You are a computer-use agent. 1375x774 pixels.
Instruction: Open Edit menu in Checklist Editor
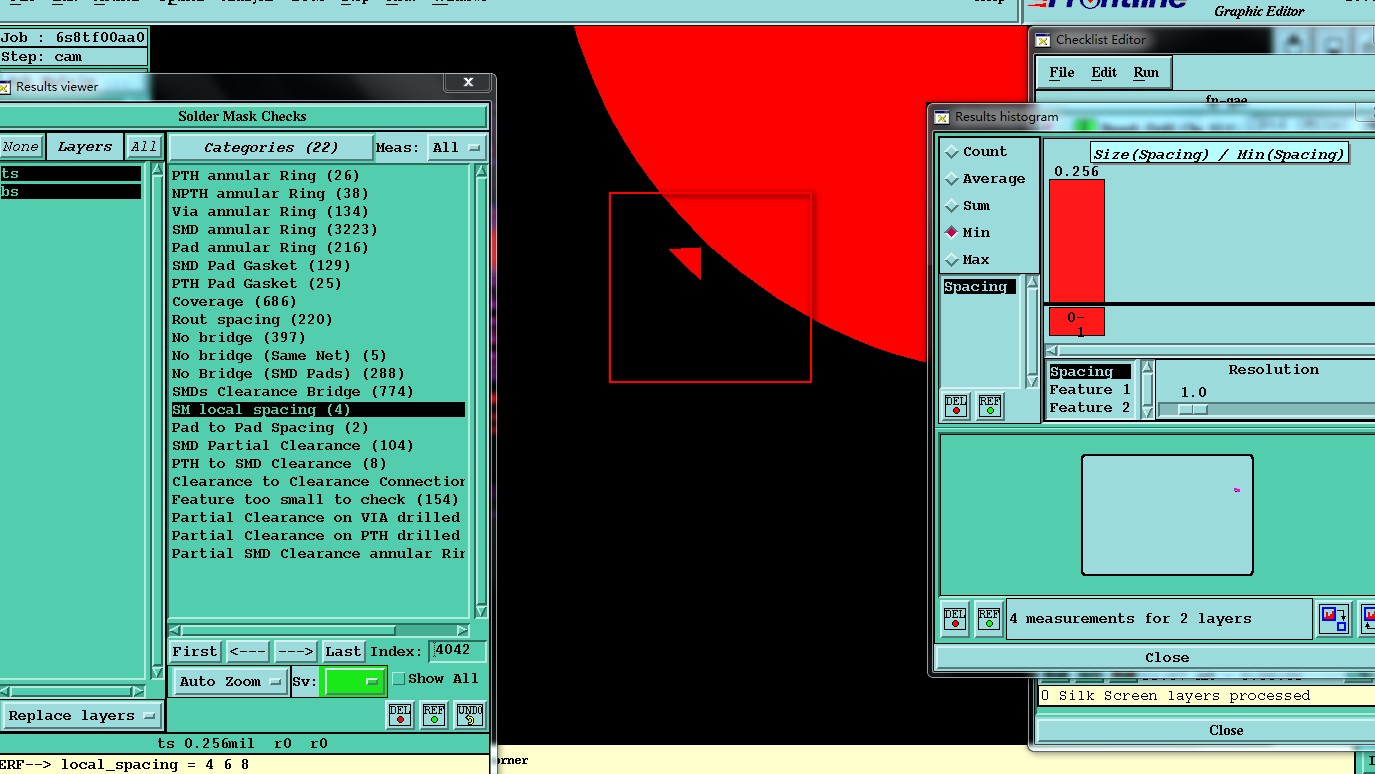(x=1104, y=73)
